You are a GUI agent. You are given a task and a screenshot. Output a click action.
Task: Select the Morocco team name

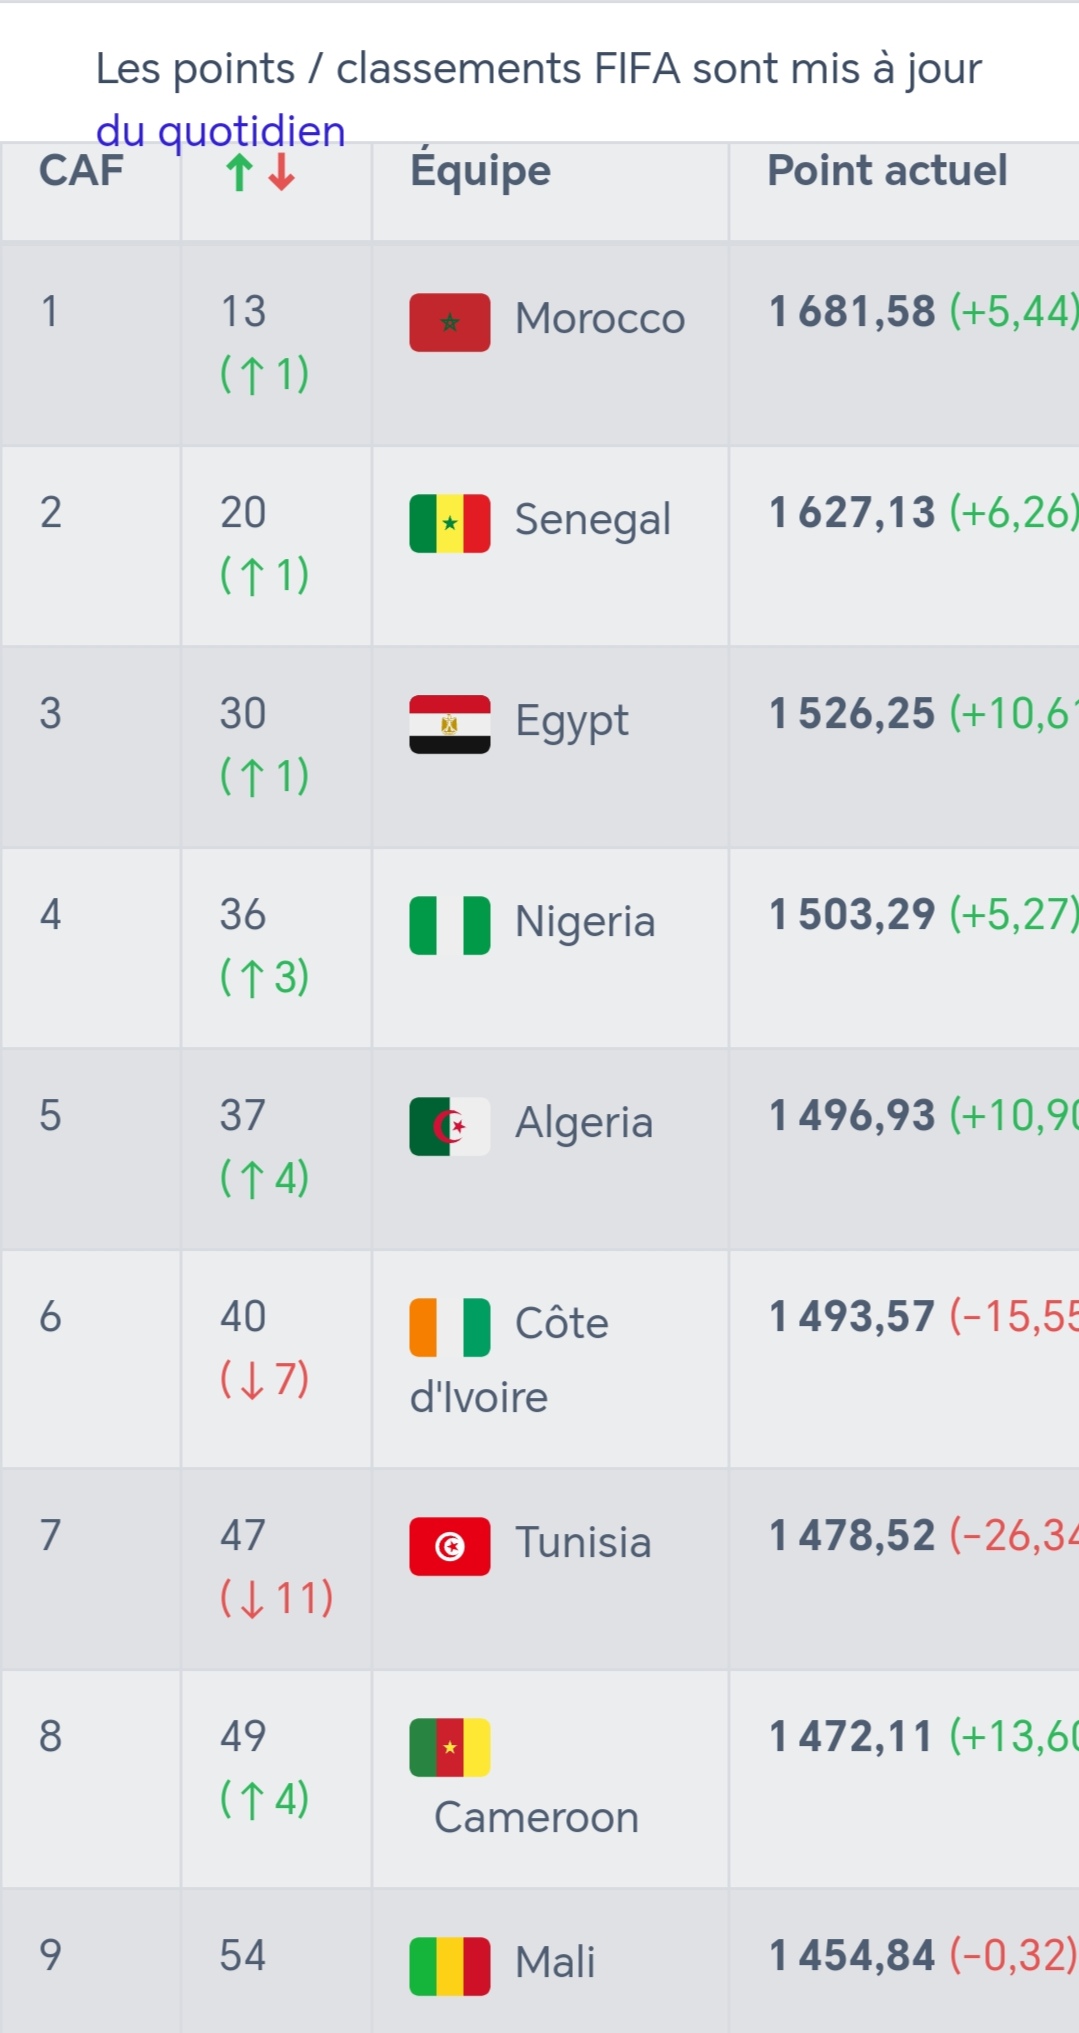[599, 319]
